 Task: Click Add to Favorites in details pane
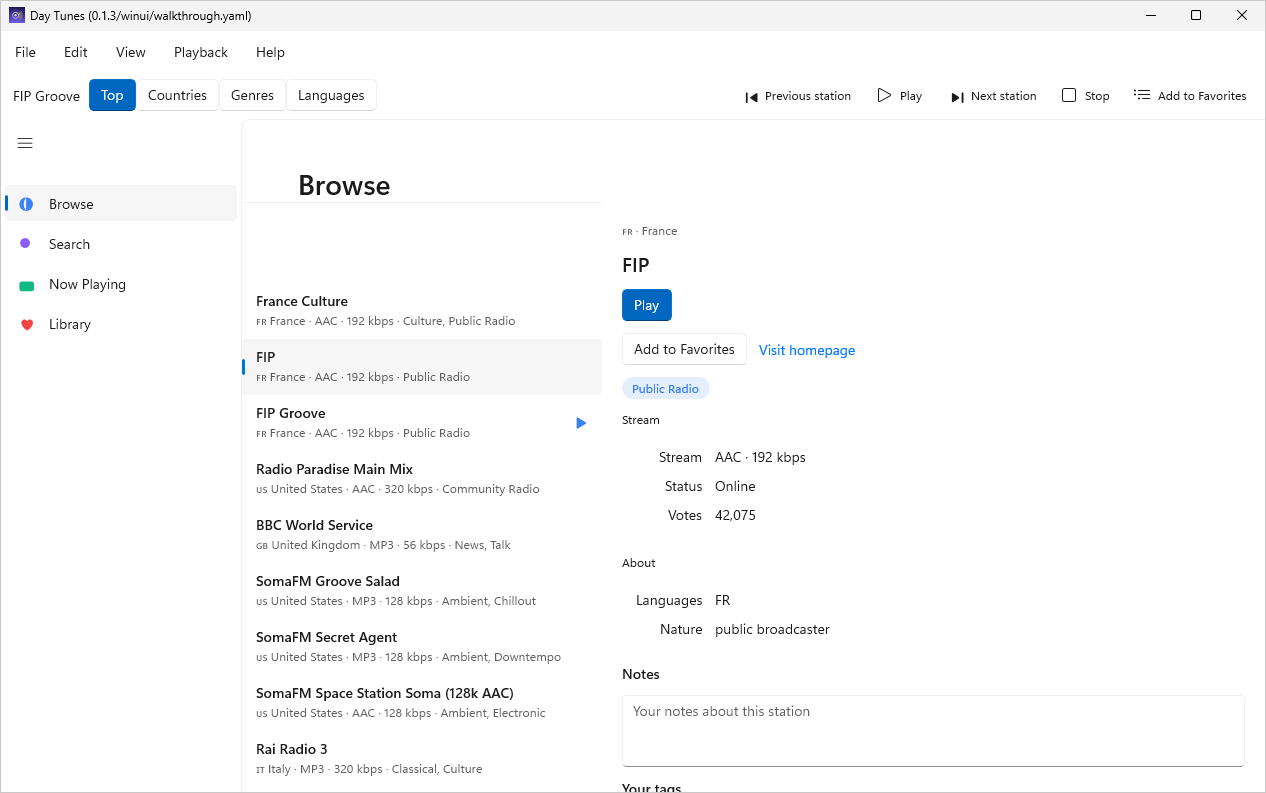(x=684, y=349)
